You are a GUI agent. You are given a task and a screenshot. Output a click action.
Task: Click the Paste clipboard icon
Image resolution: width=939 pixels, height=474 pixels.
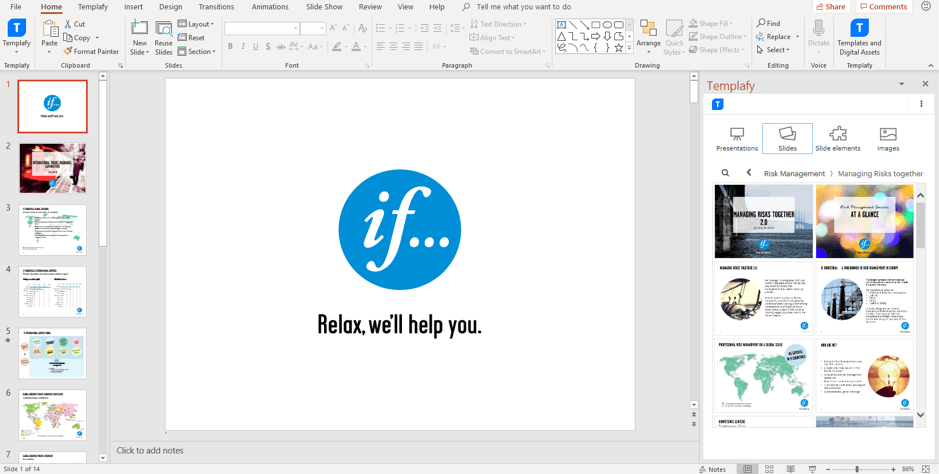coord(50,29)
